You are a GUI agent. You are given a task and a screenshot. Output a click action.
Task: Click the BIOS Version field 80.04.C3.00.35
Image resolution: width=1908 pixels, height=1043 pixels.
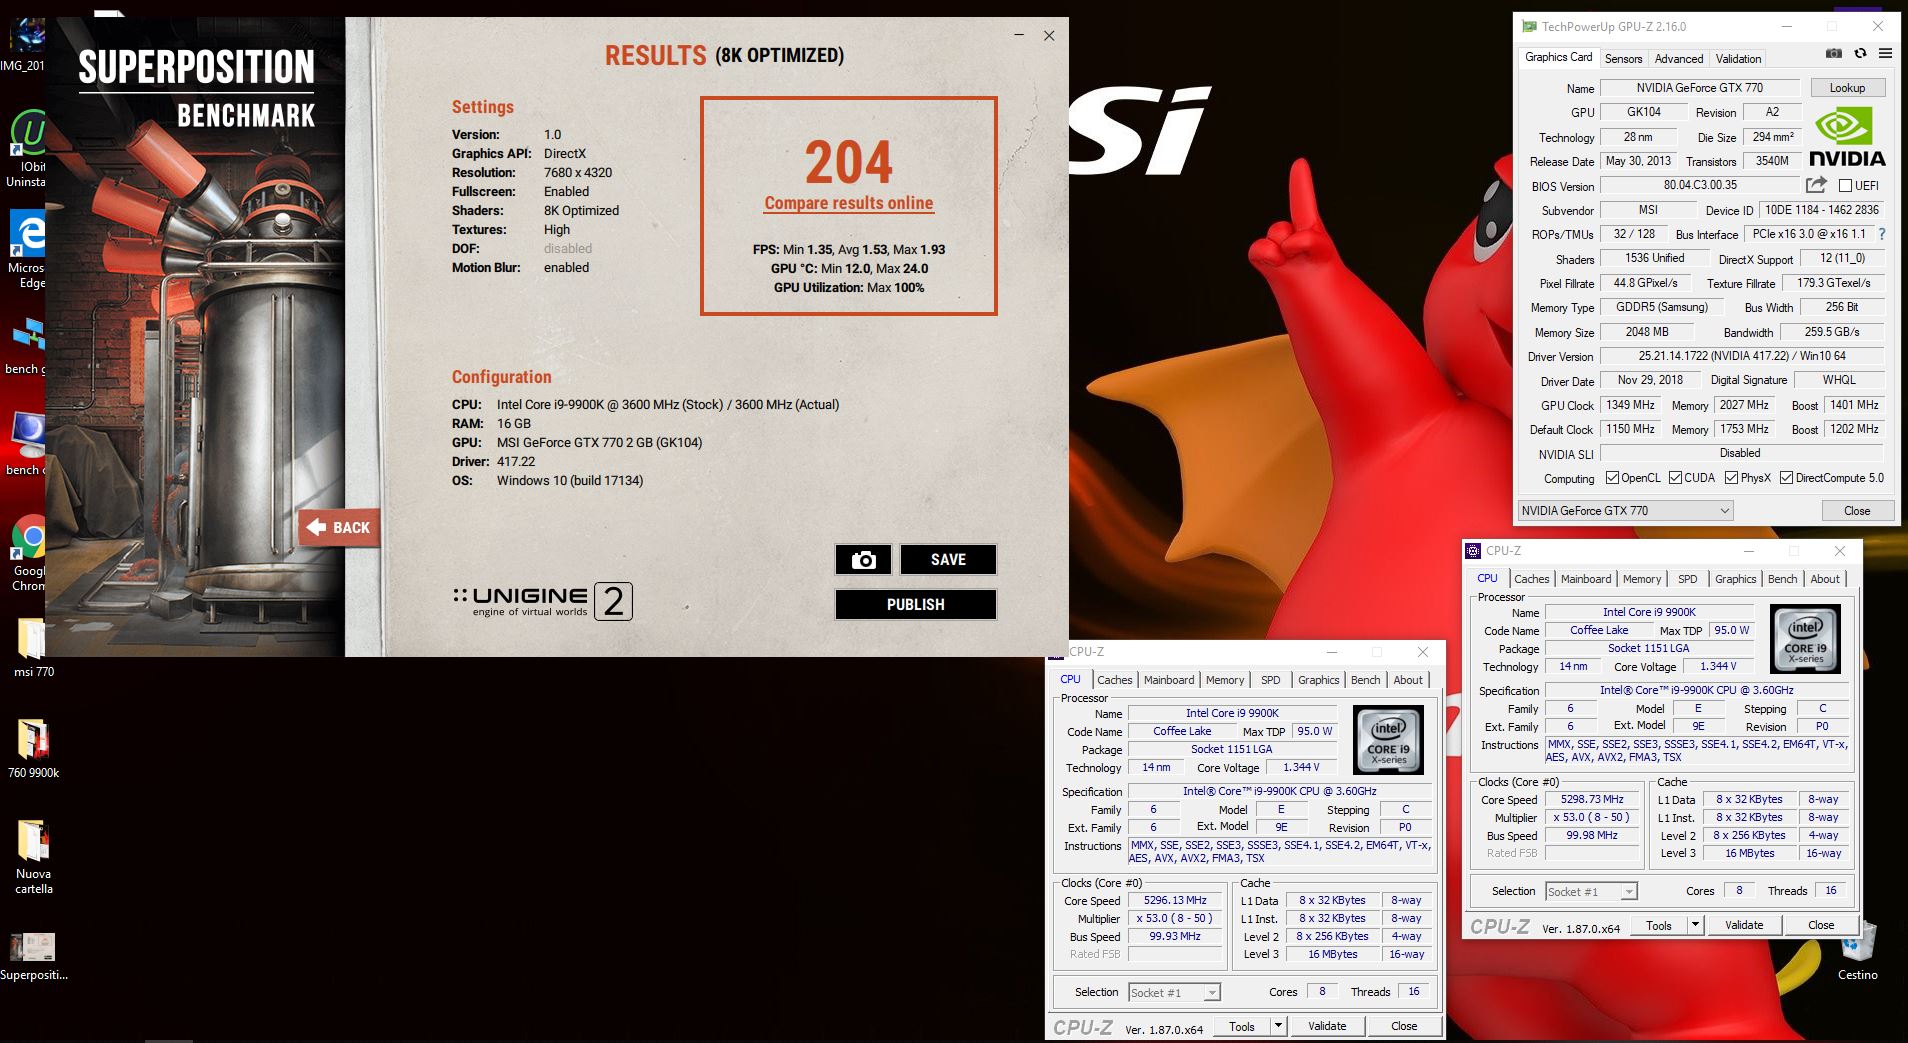[1699, 185]
